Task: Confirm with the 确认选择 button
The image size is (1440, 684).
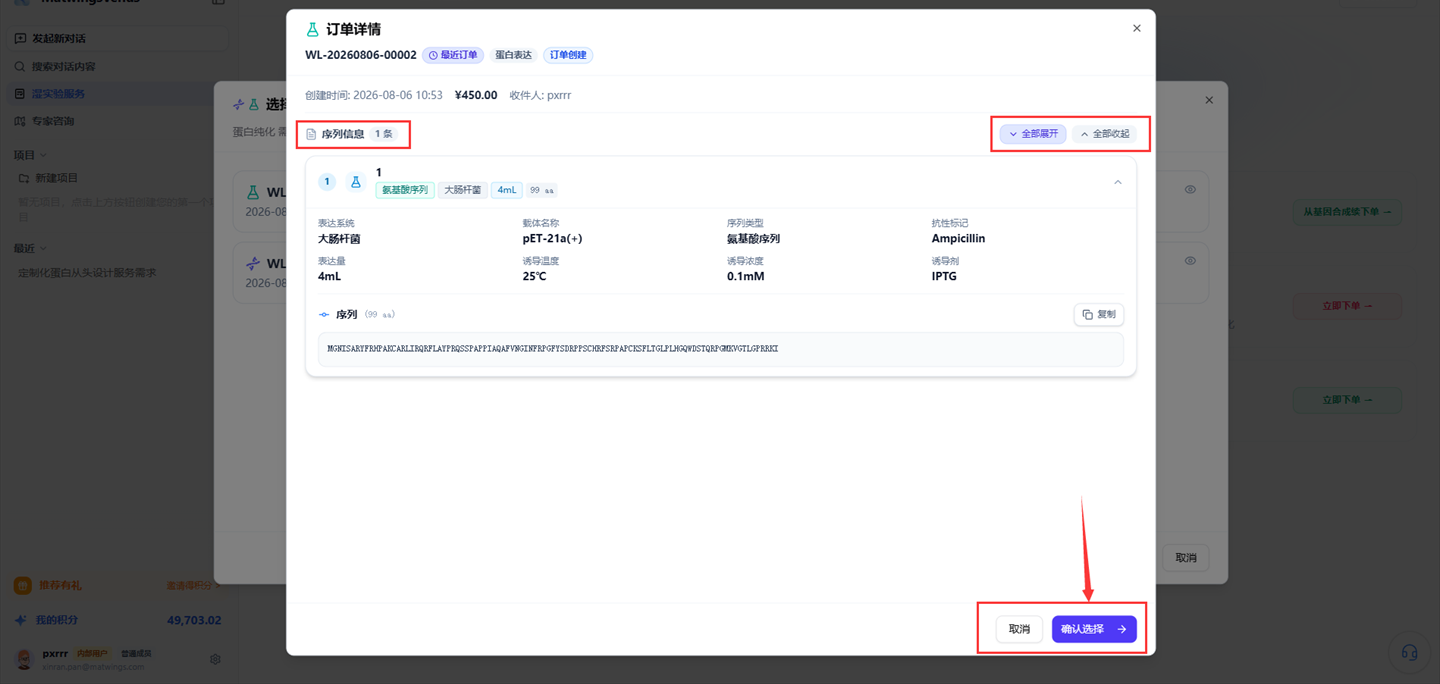Action: pos(1094,629)
